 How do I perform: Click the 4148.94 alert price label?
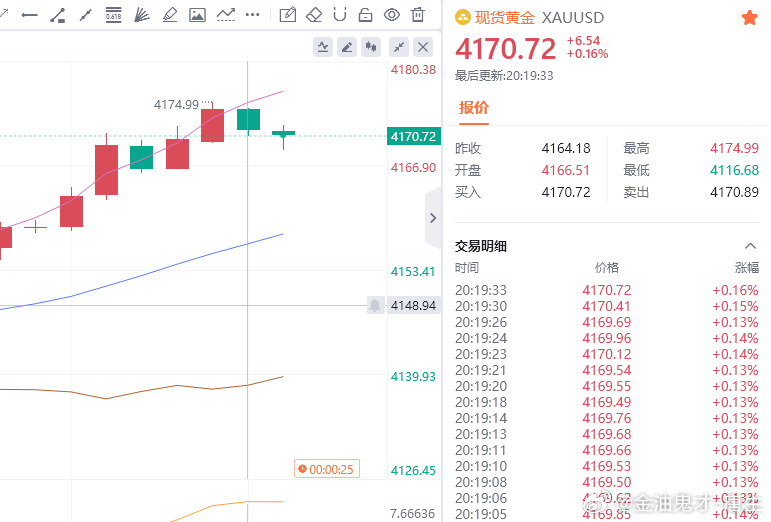point(414,306)
